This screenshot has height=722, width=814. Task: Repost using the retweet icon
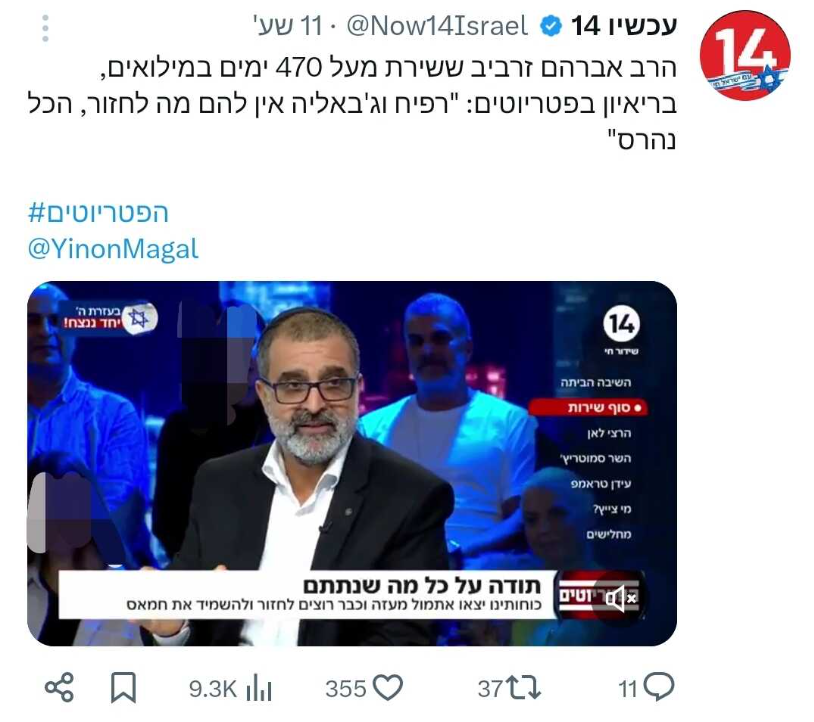pyautogui.click(x=524, y=688)
